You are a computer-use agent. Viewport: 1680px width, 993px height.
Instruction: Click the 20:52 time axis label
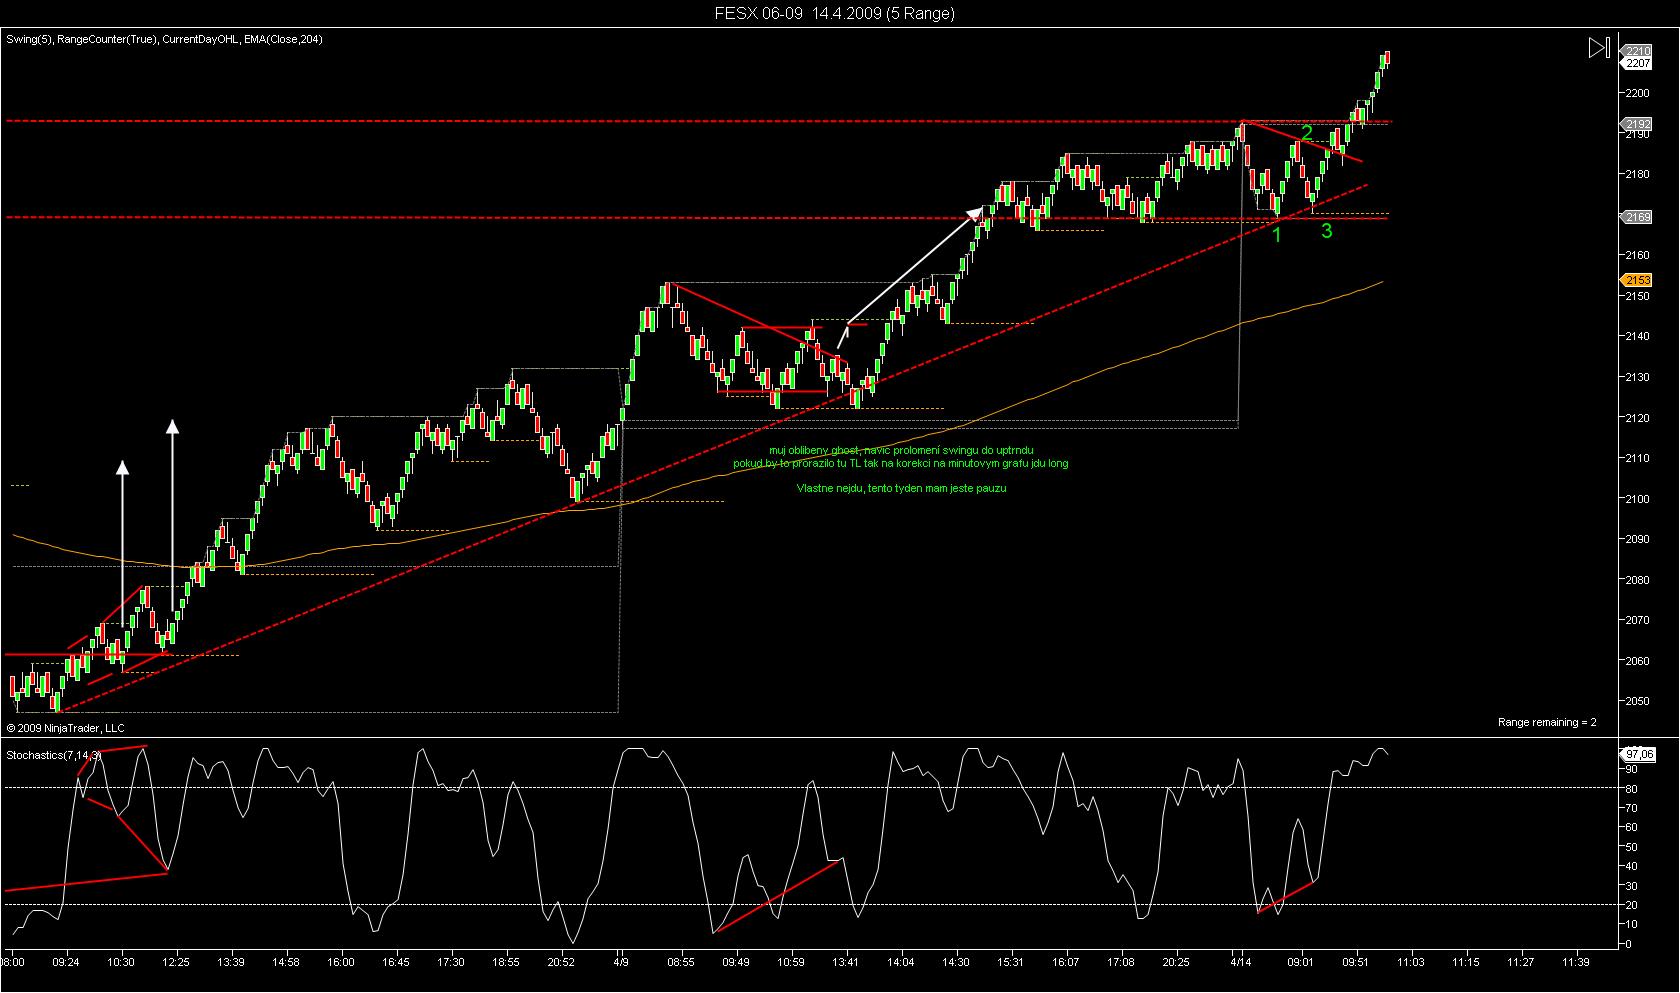click(x=561, y=962)
